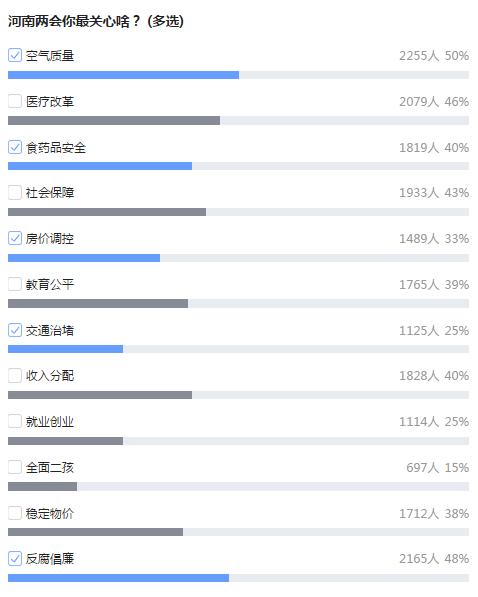Click the 1114人 25% result text
This screenshot has width=478, height=597.
434,422
